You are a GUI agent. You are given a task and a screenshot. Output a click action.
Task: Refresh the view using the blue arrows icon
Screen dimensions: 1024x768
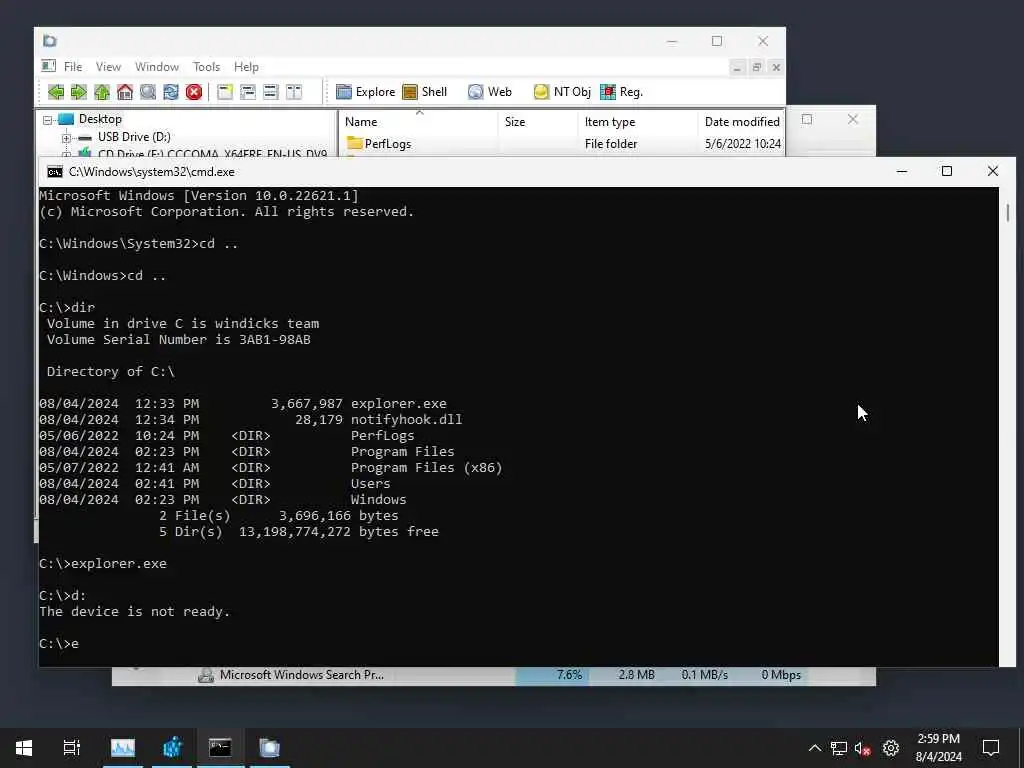pos(170,92)
